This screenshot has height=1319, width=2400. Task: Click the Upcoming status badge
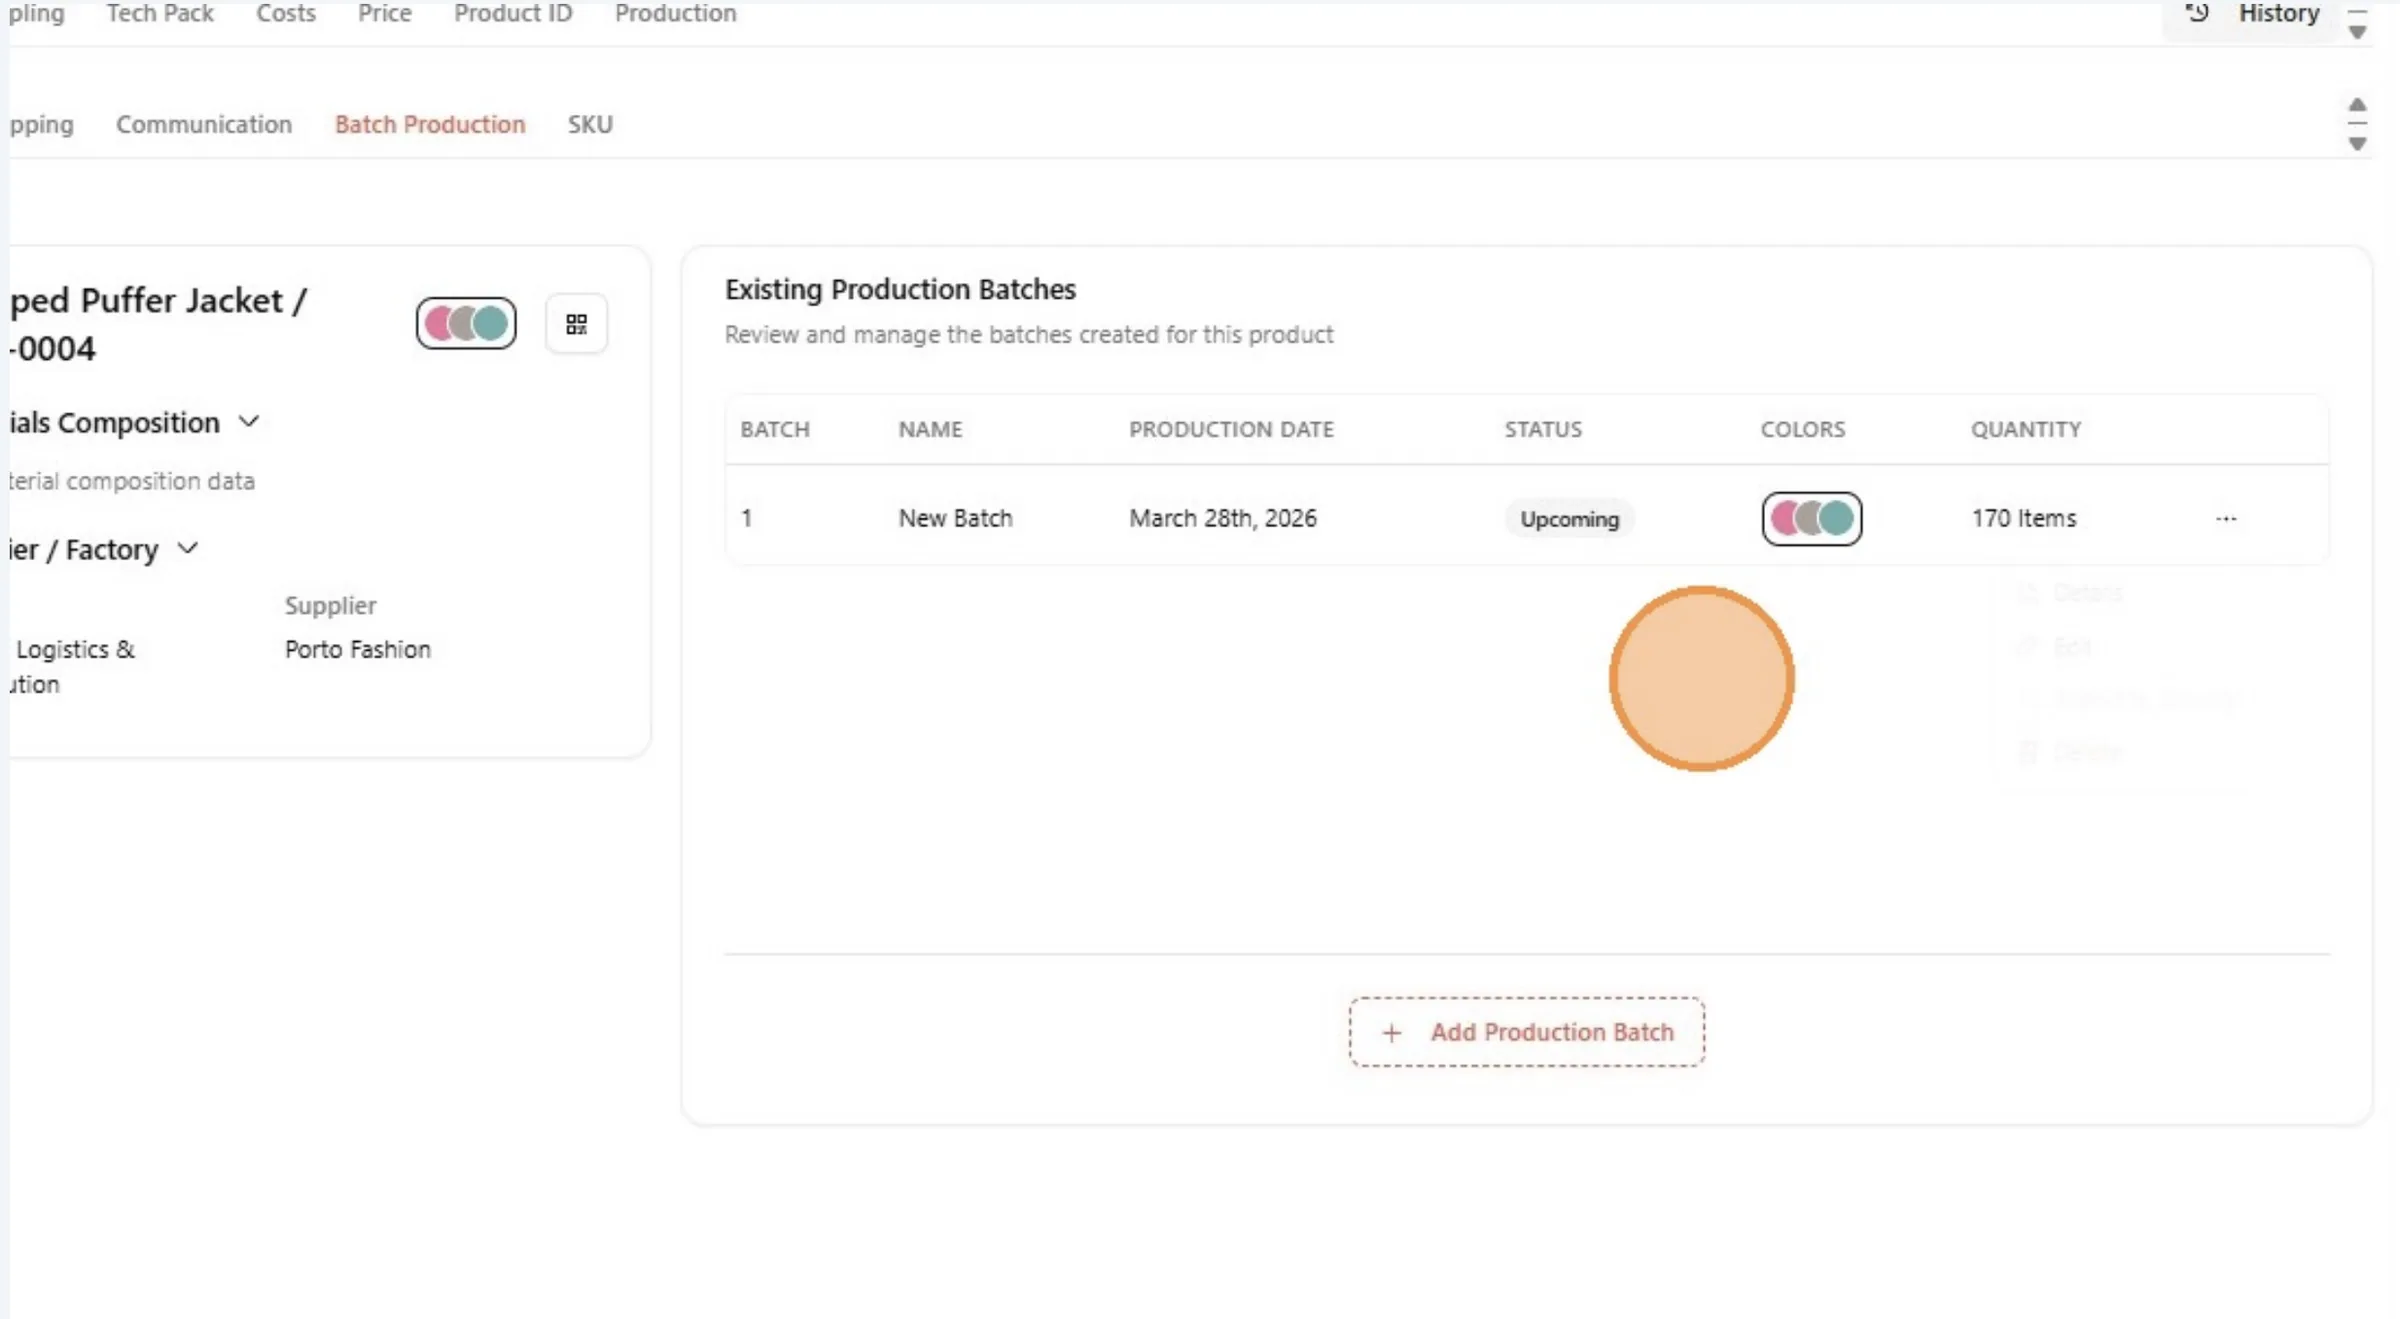tap(1569, 519)
